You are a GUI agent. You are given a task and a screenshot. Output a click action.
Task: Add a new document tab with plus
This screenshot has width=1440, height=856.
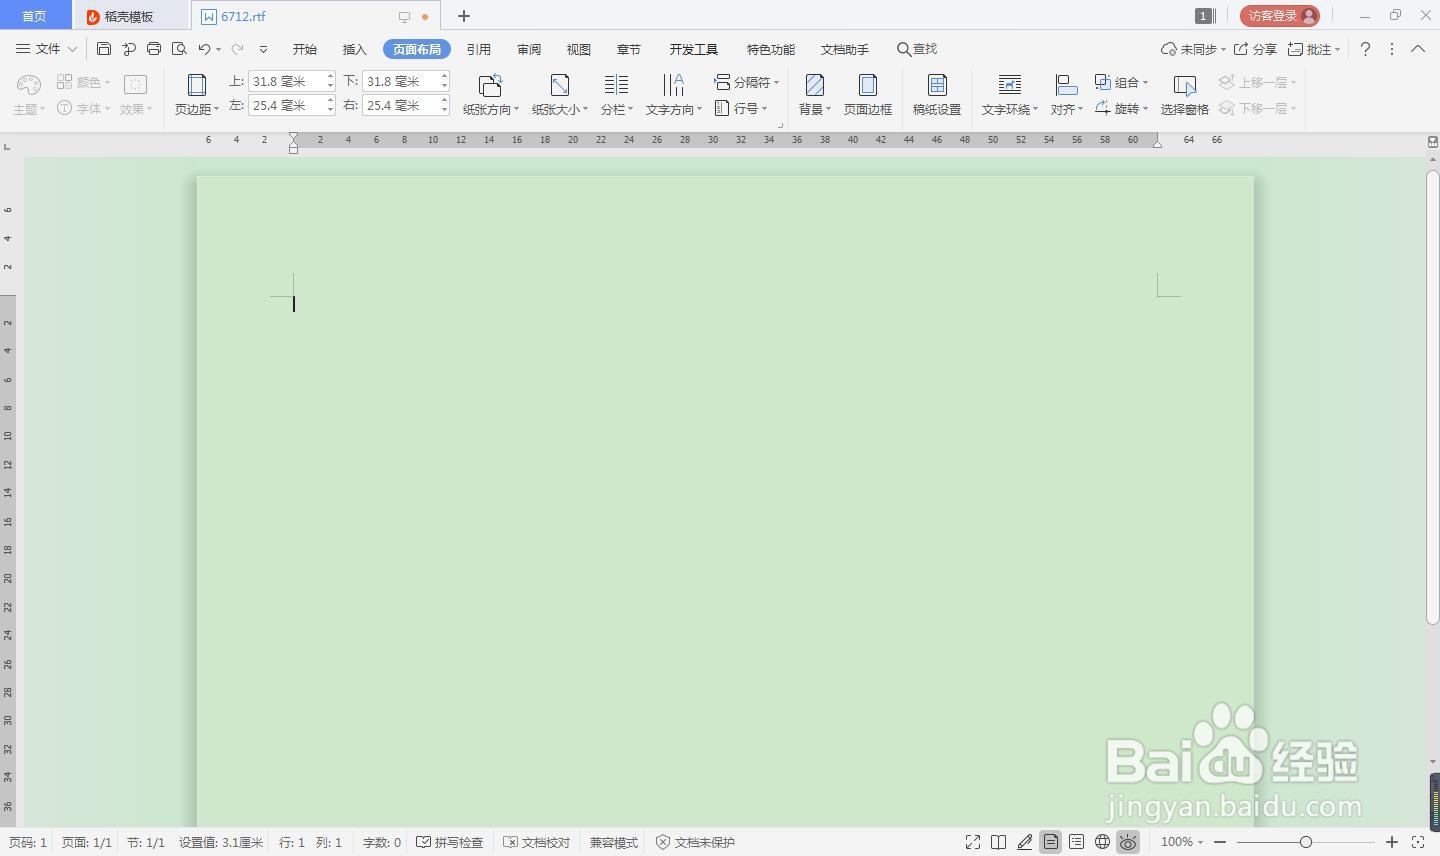464,16
